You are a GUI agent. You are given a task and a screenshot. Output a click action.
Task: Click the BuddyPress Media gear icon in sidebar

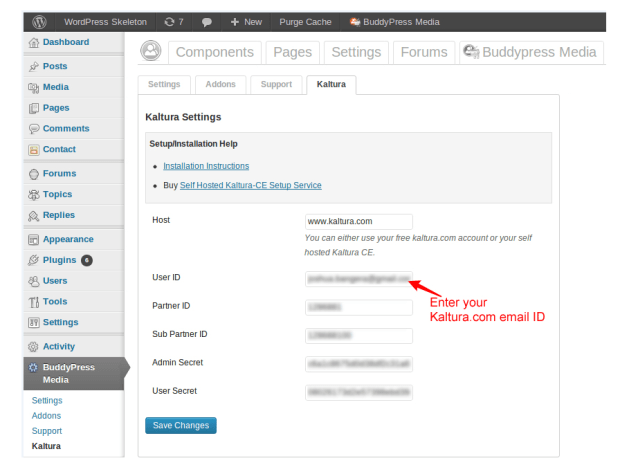(x=34, y=367)
